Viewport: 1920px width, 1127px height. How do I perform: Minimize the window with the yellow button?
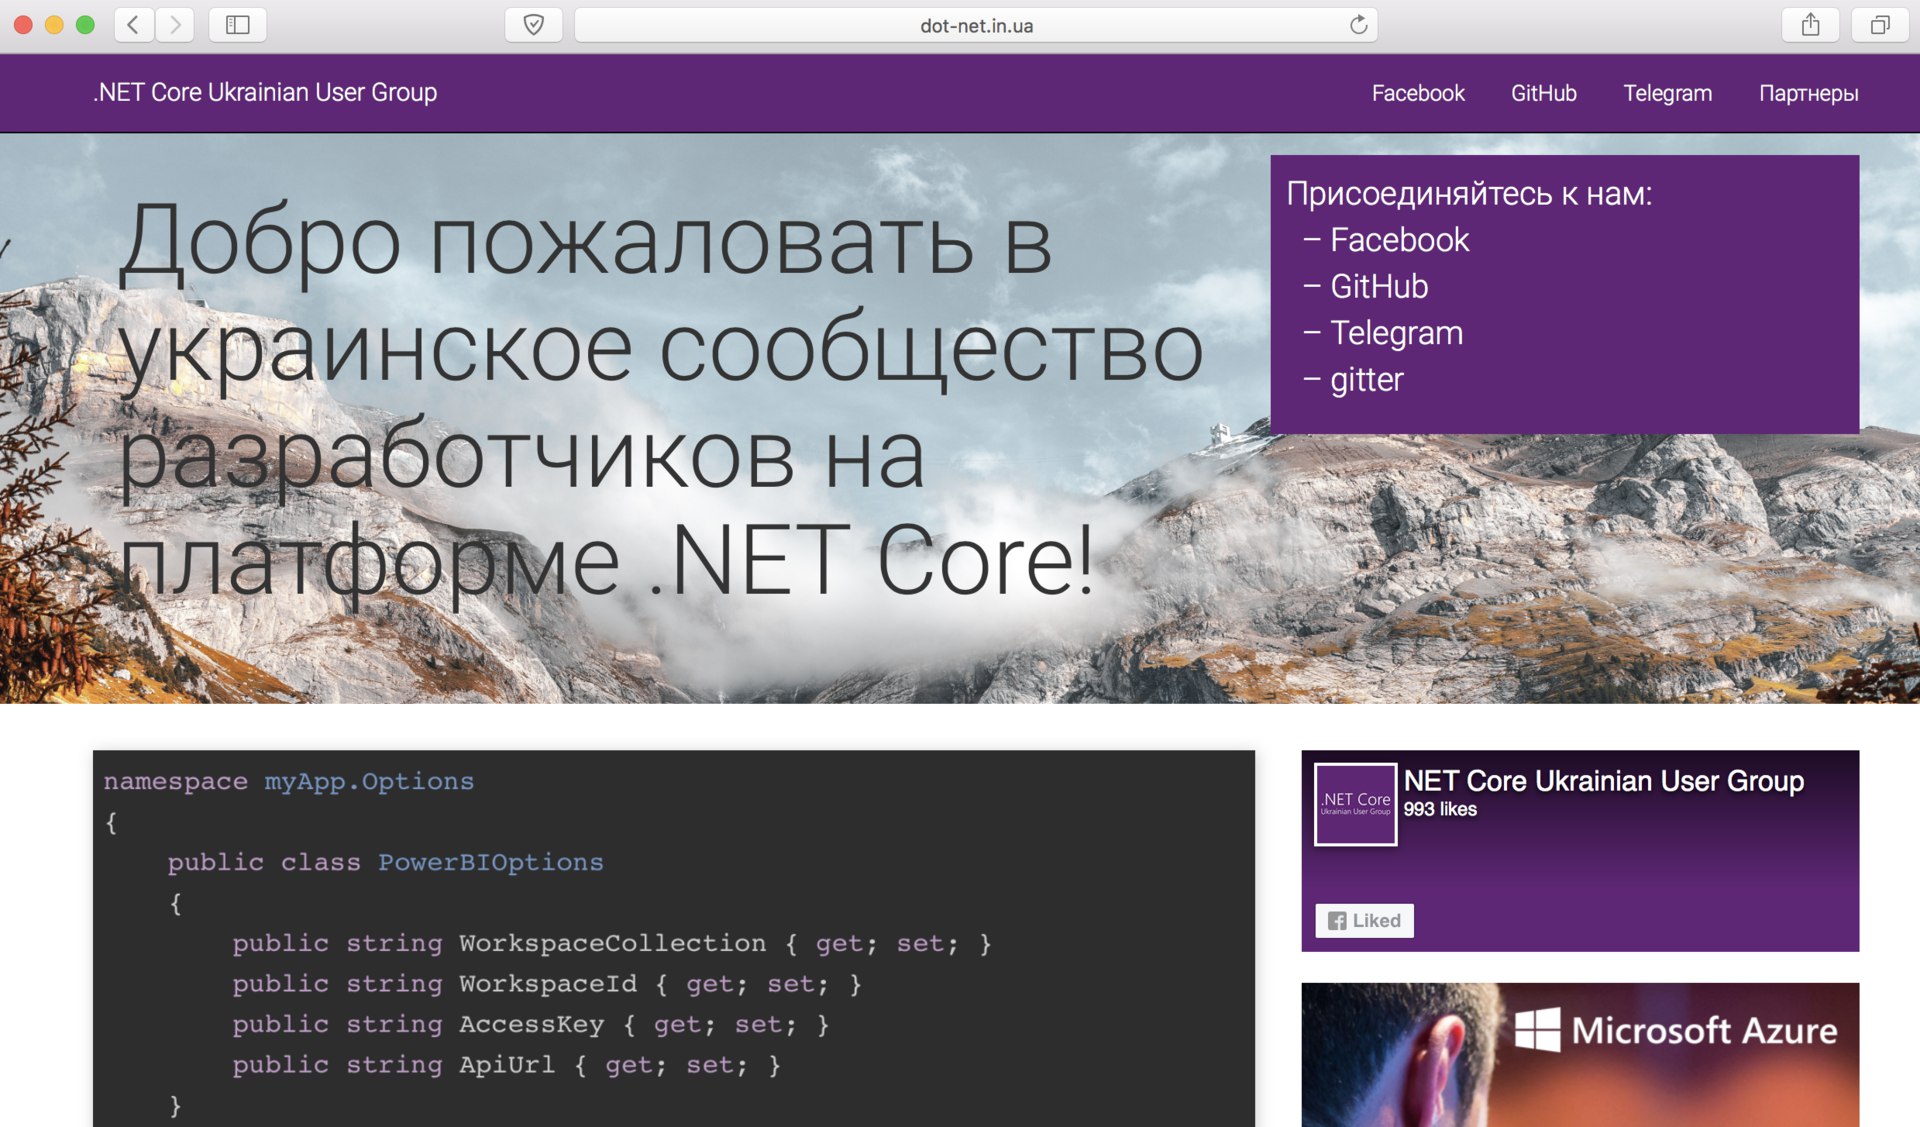pyautogui.click(x=55, y=25)
